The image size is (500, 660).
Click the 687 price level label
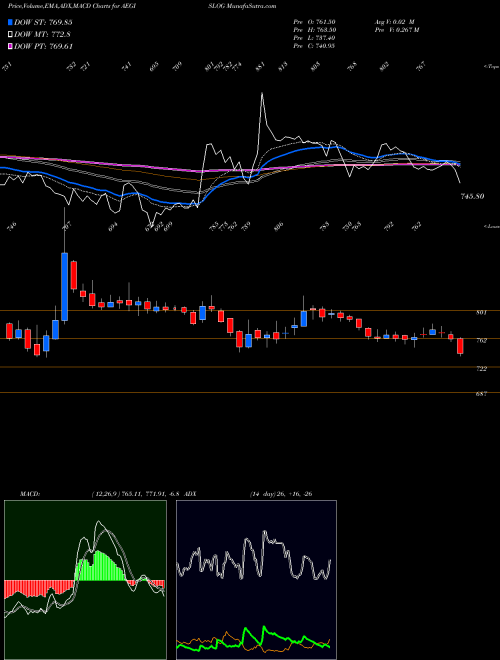(481, 394)
